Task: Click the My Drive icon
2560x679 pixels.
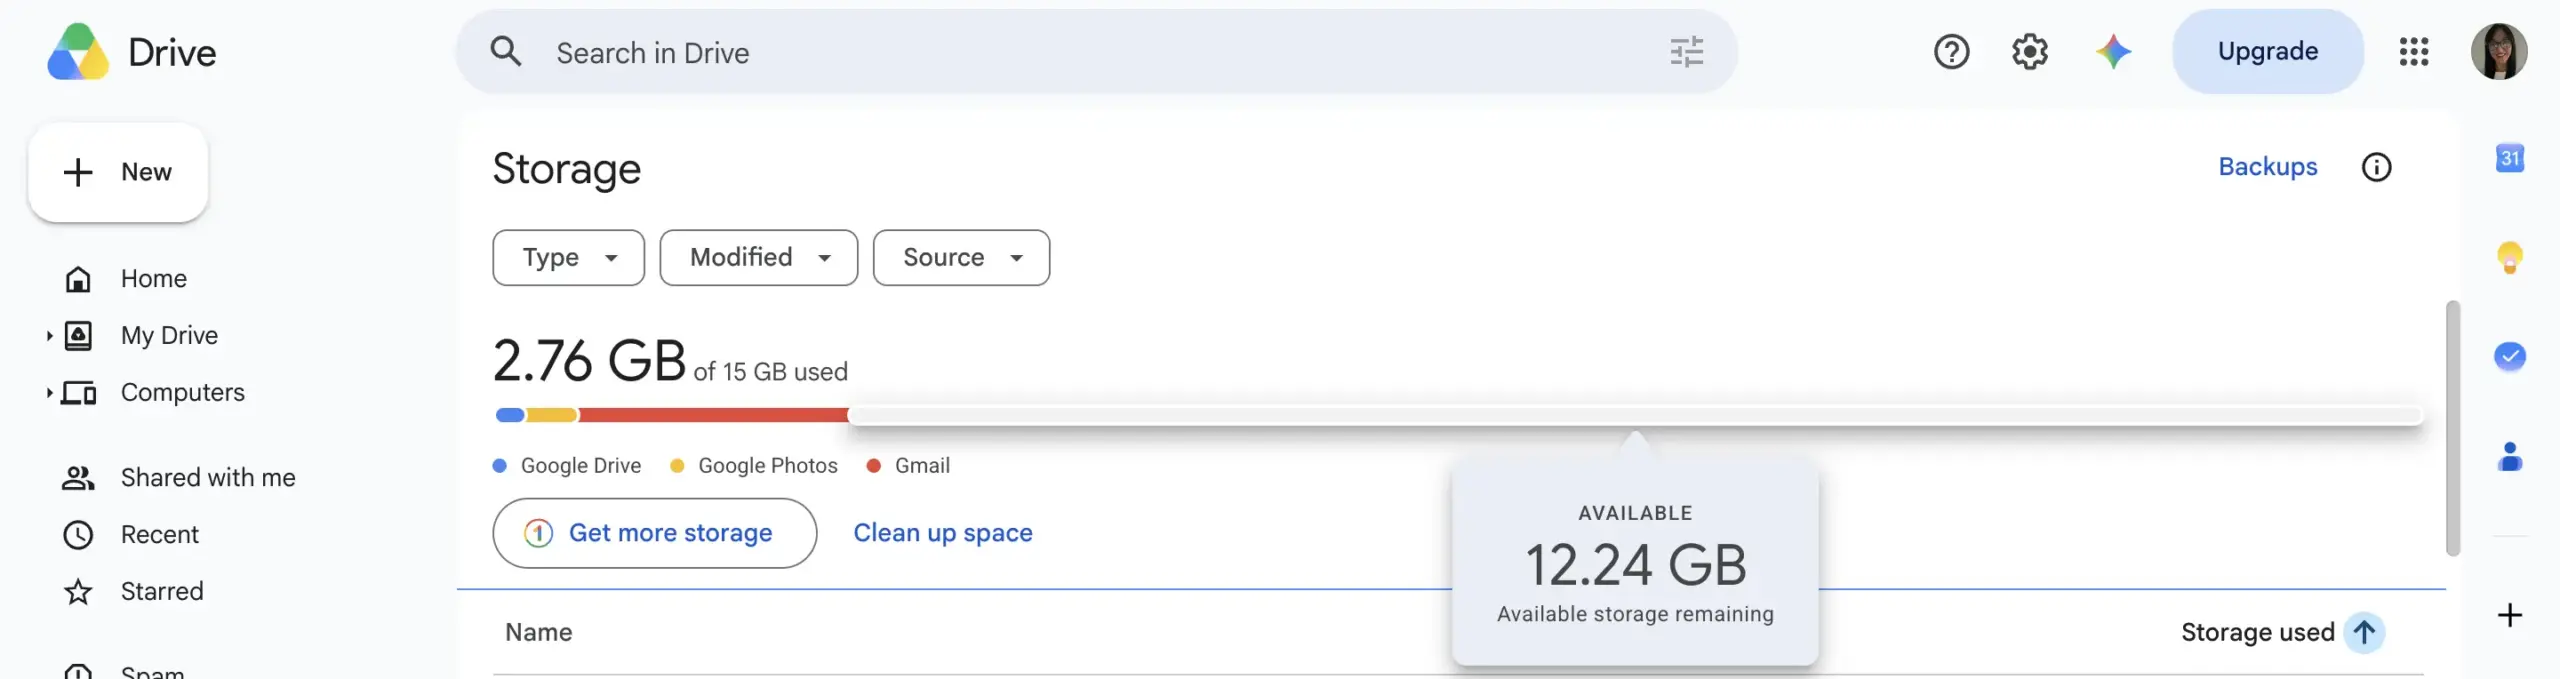Action: tap(78, 336)
